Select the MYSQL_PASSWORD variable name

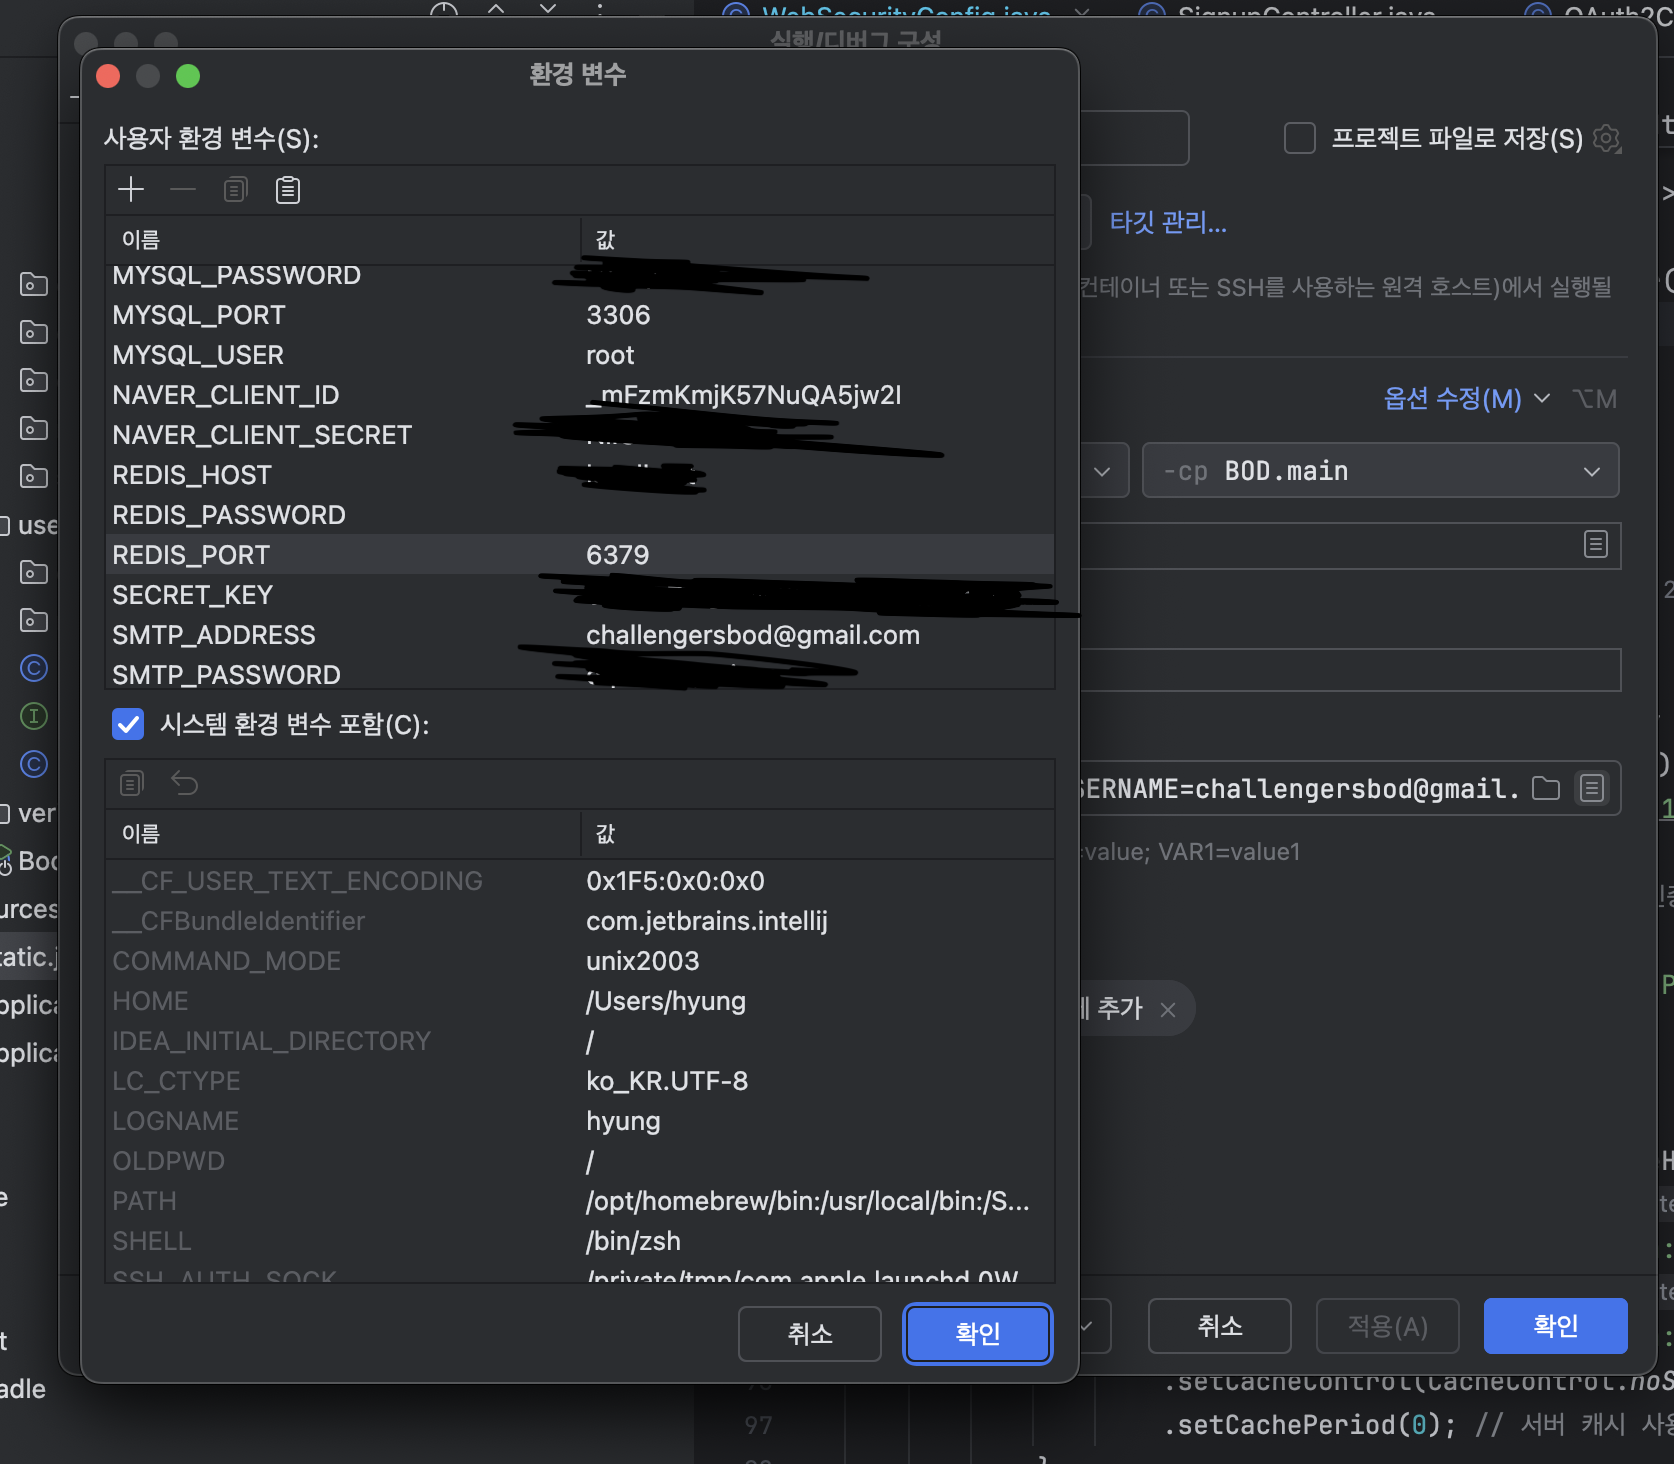(x=236, y=275)
